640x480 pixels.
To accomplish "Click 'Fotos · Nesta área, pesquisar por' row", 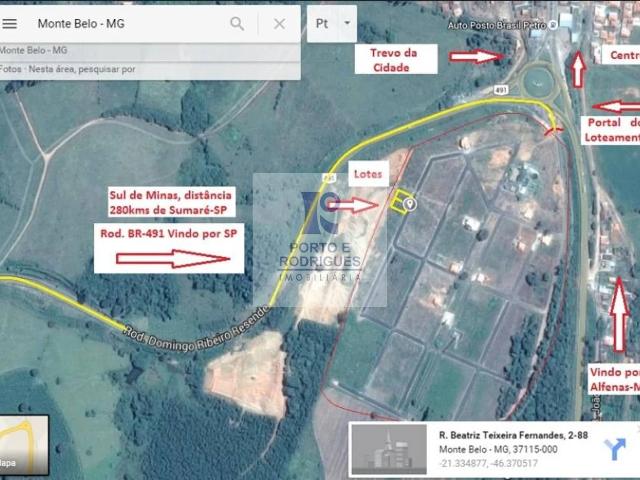I will click(x=150, y=69).
